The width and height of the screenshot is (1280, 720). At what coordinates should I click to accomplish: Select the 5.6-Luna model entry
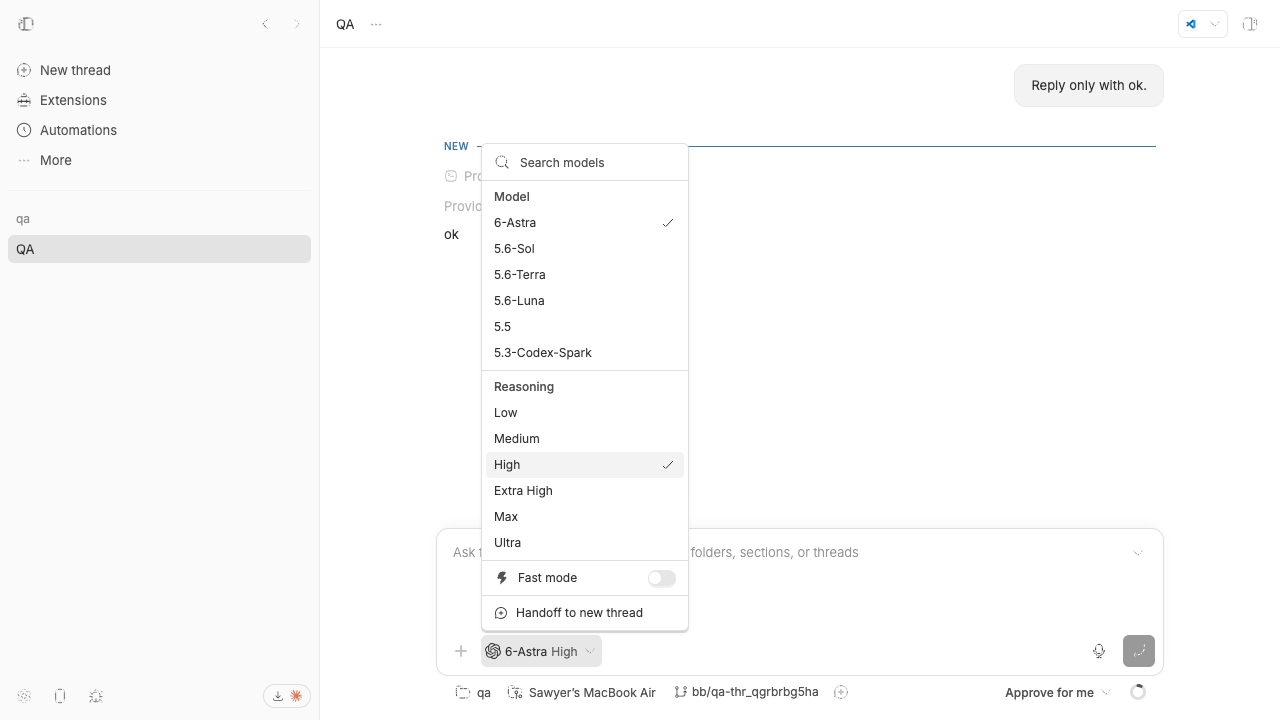pyautogui.click(x=585, y=301)
